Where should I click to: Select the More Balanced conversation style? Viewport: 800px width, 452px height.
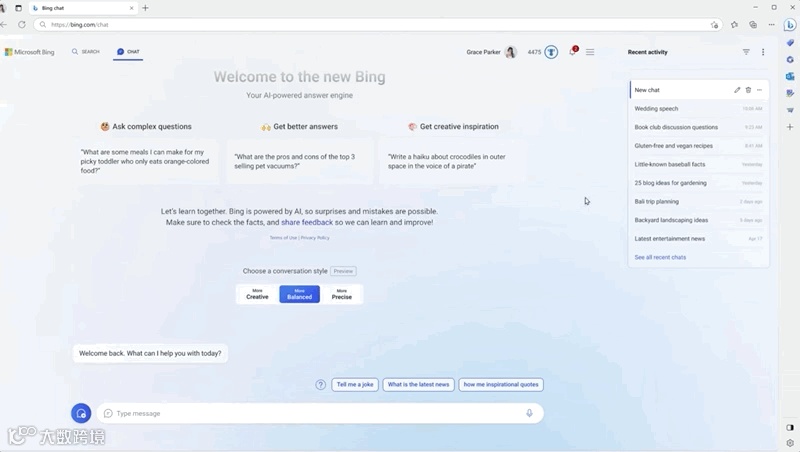pos(299,294)
